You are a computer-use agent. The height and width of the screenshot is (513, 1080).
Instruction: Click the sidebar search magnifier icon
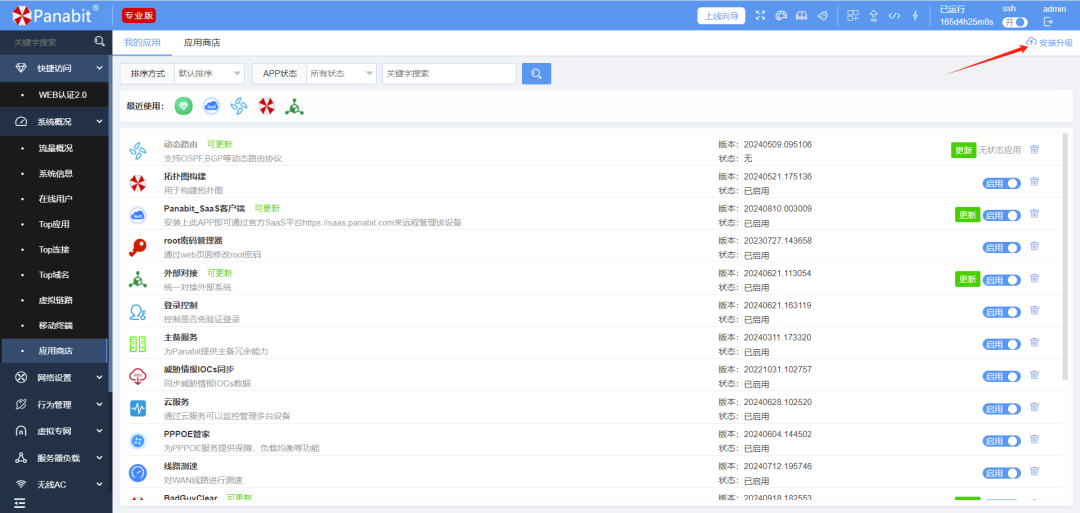point(100,42)
